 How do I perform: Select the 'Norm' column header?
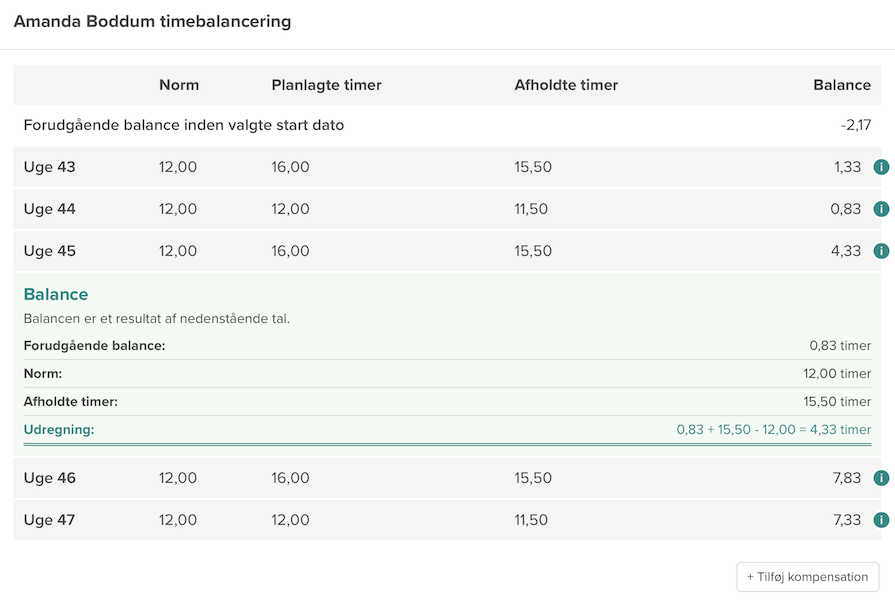(179, 85)
